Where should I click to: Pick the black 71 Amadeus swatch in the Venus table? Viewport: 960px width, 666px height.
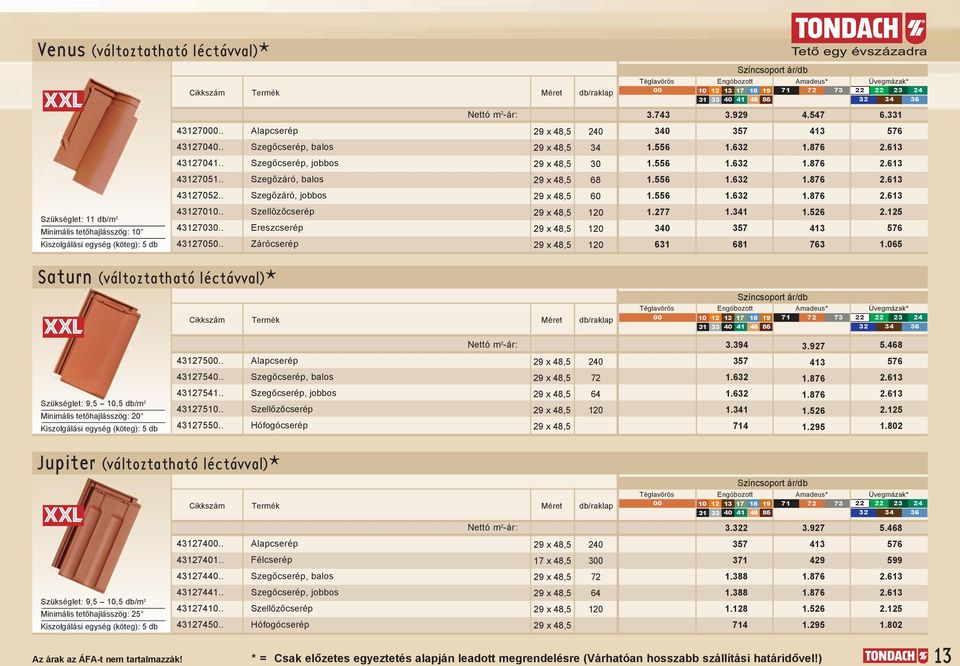[x=786, y=91]
